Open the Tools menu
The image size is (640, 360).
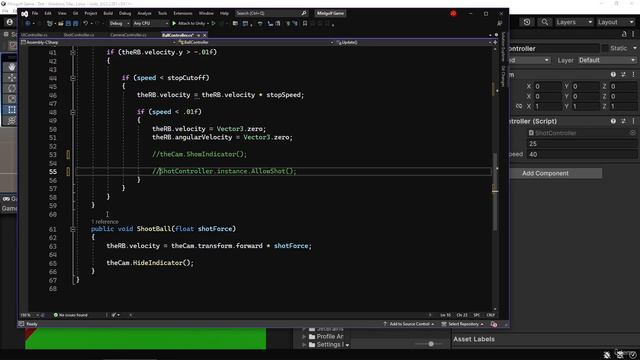pyautogui.click(x=162, y=13)
